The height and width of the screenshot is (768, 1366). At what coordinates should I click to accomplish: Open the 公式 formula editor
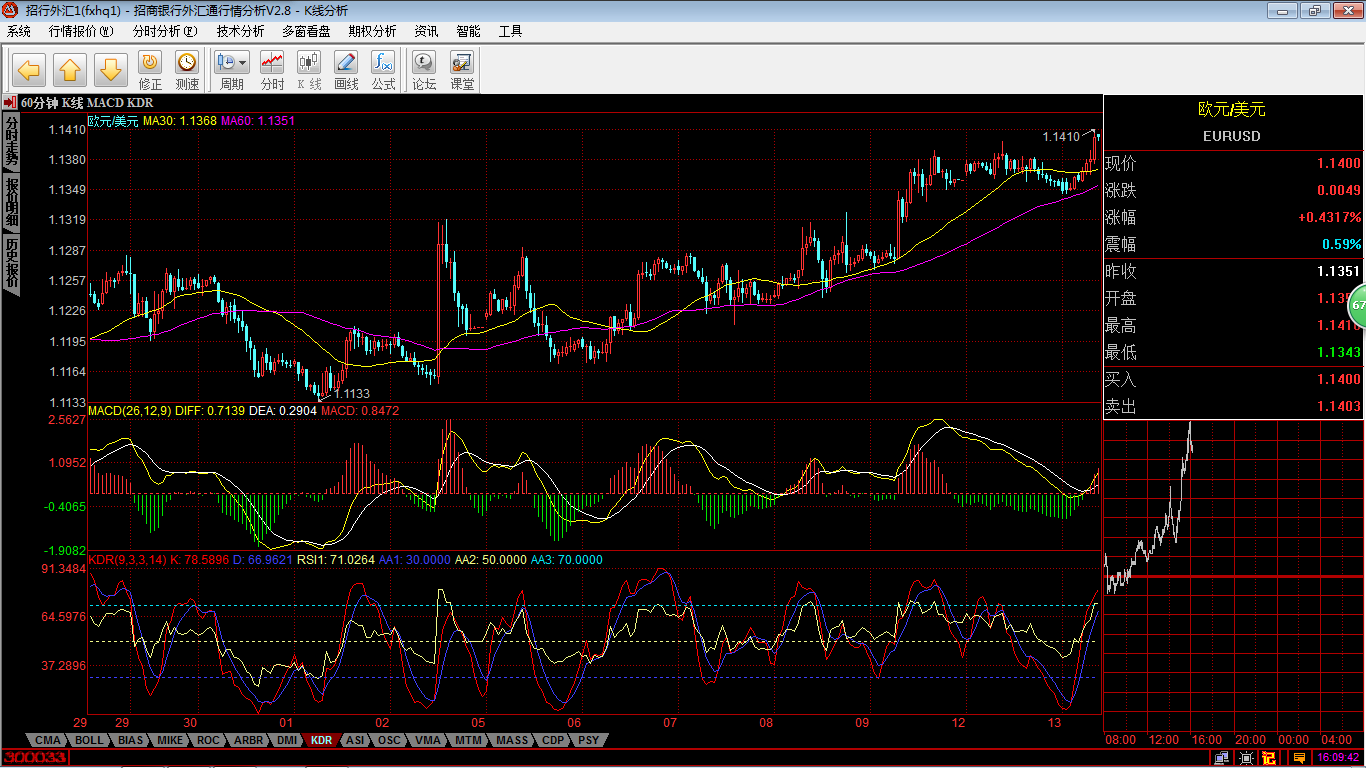383,70
